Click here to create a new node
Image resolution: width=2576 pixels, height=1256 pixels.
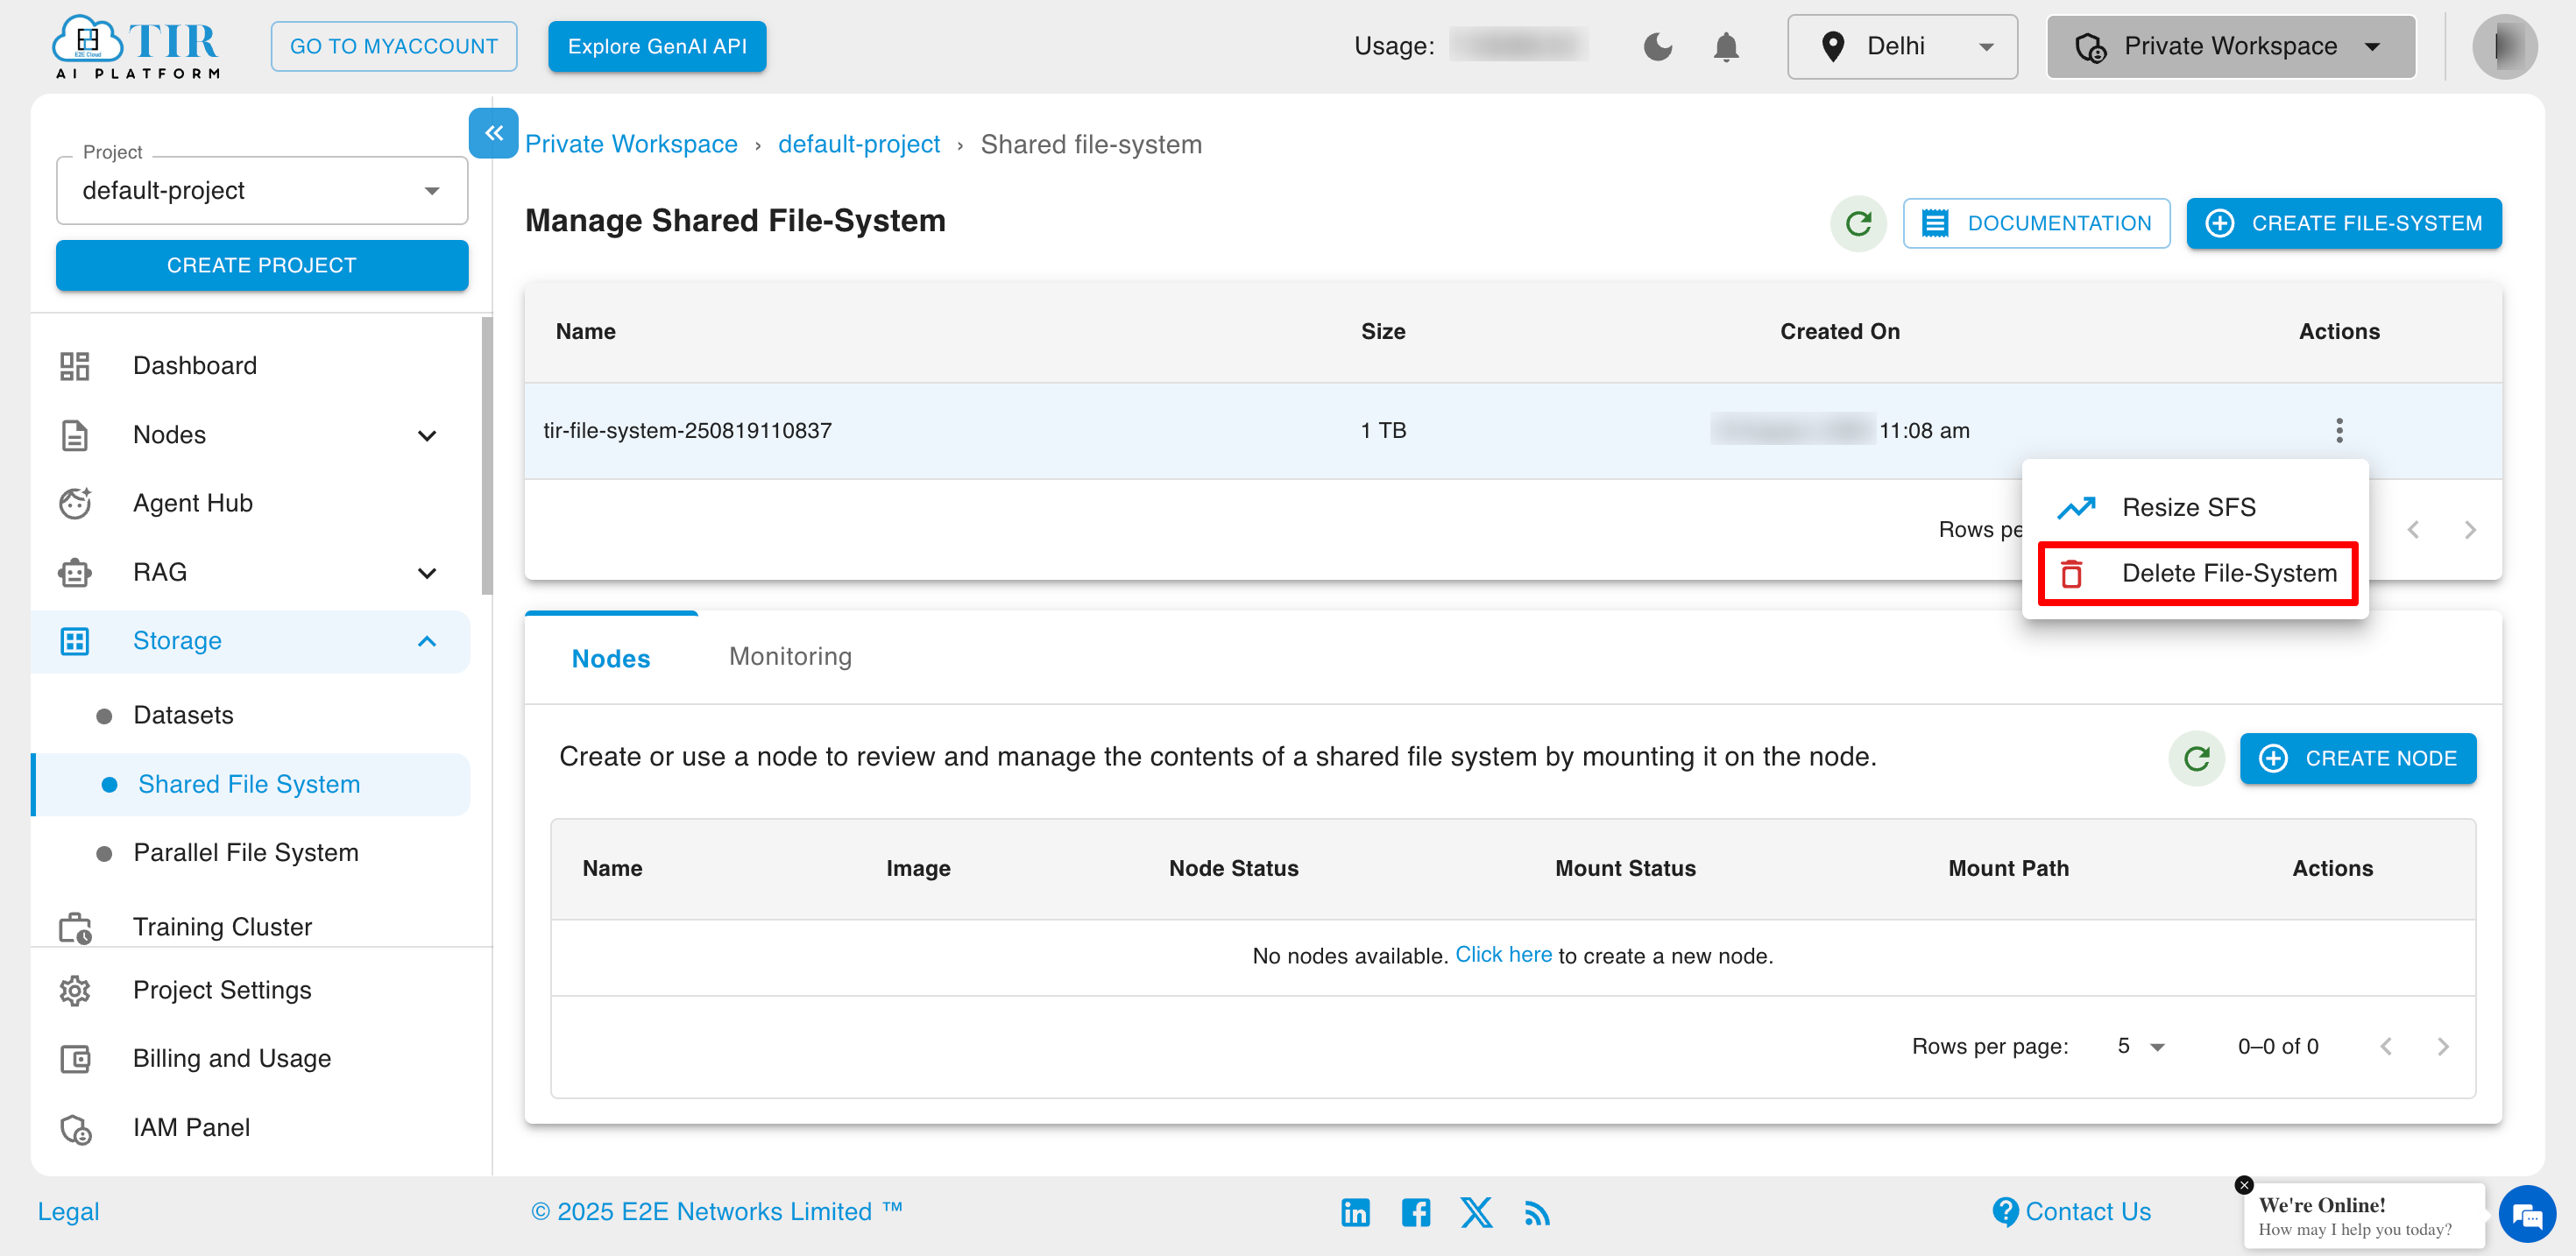(1504, 955)
